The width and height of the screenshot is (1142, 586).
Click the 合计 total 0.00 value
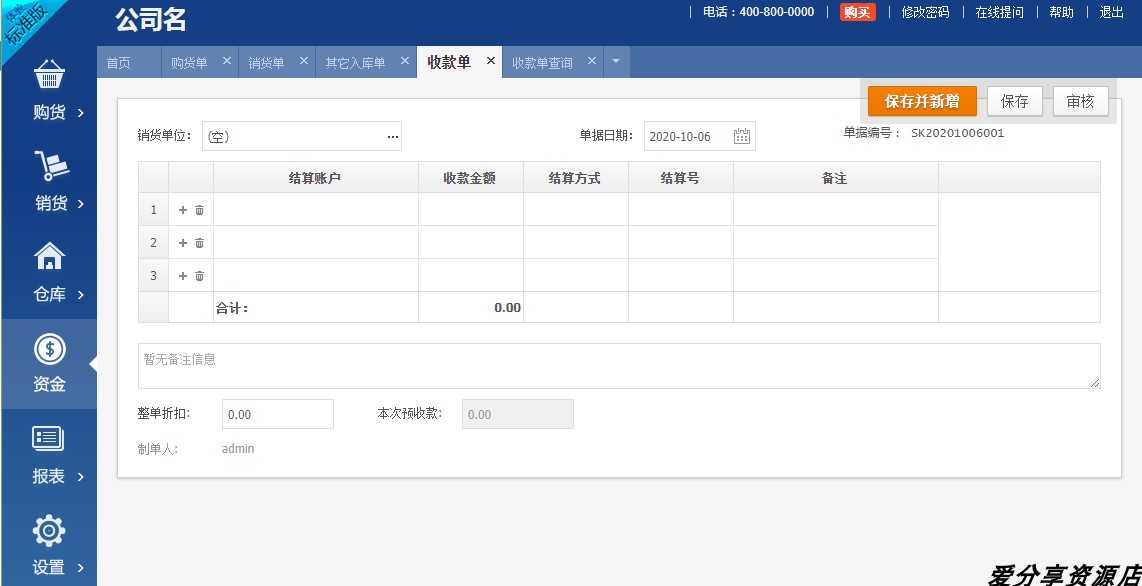tap(507, 307)
